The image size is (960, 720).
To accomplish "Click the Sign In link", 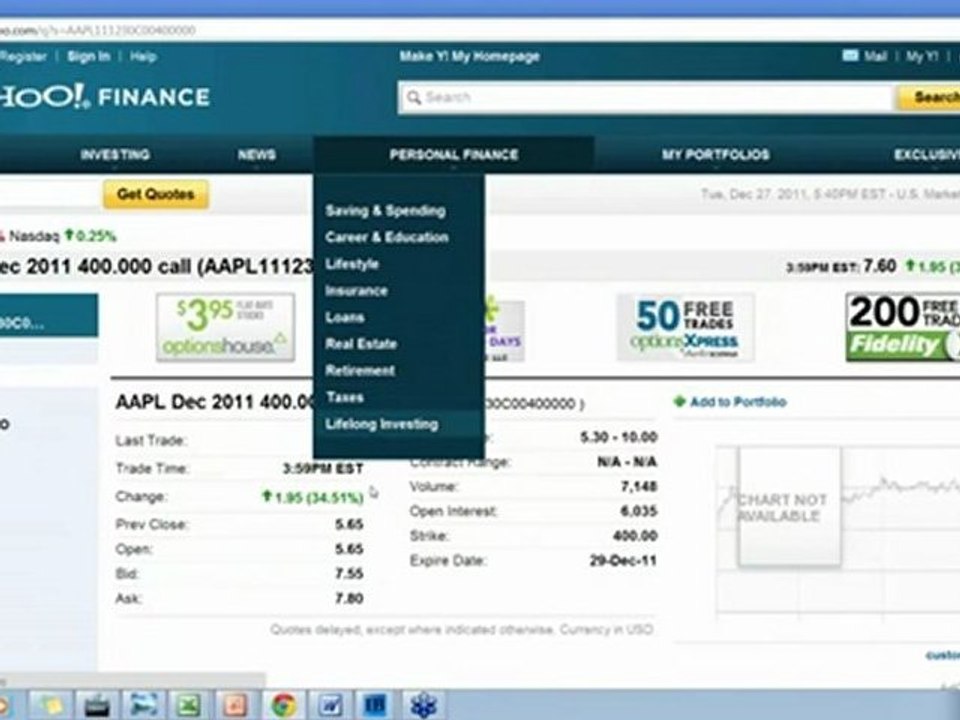I will (88, 57).
